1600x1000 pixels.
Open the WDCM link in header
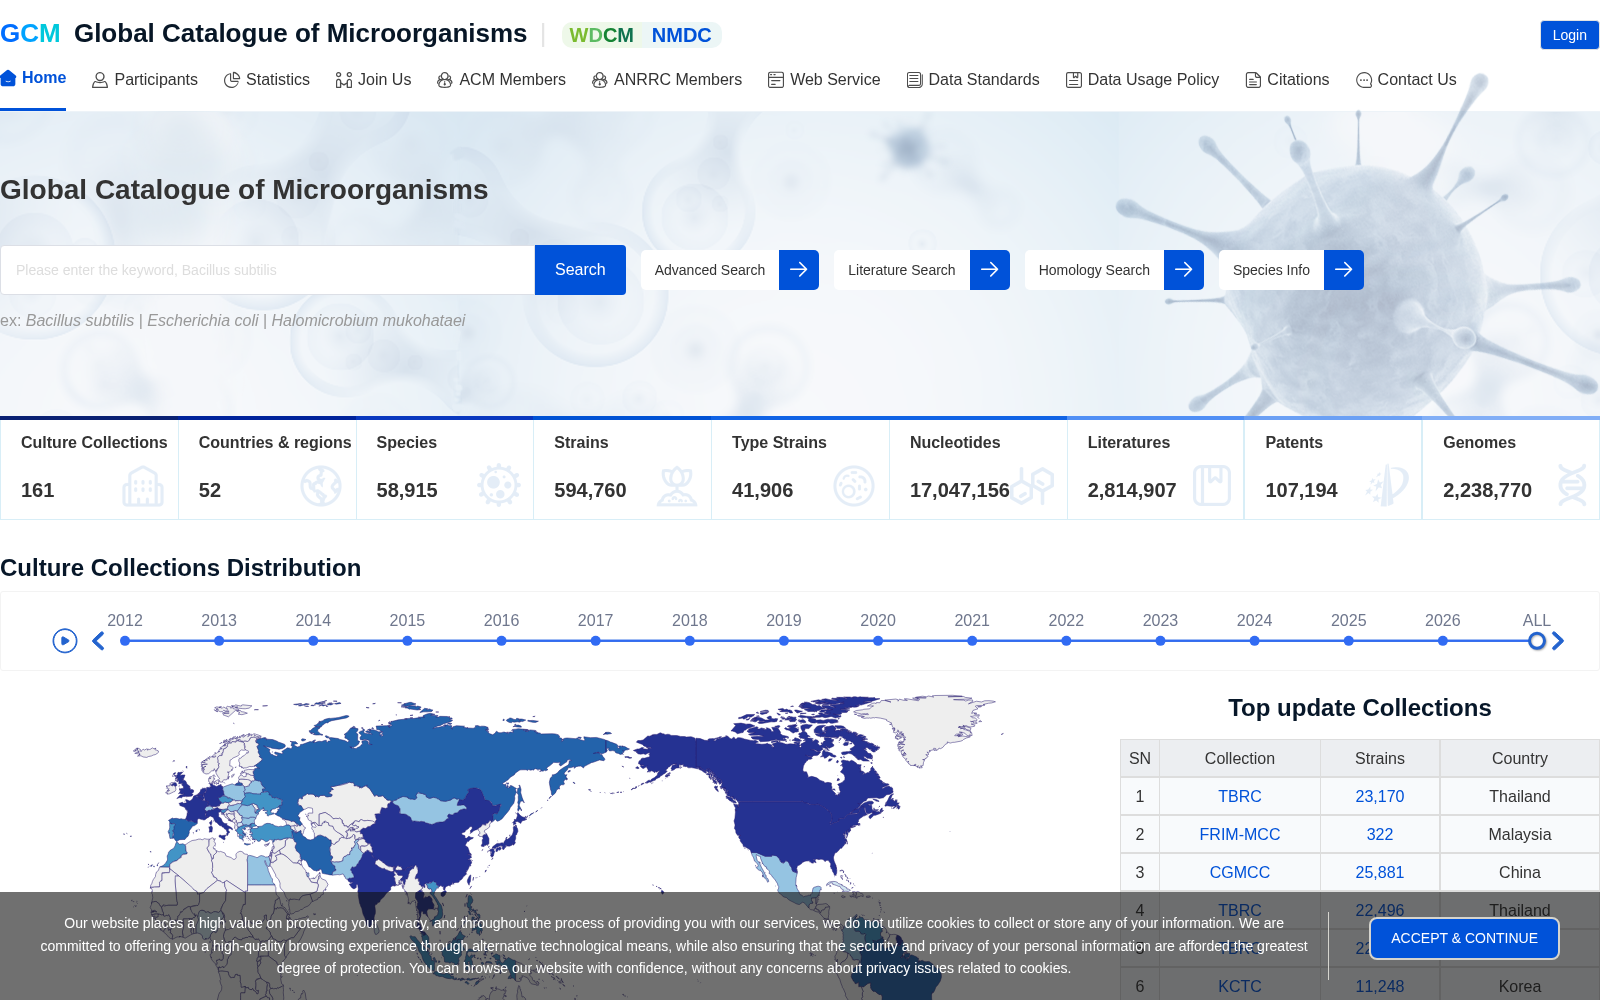pyautogui.click(x=601, y=35)
